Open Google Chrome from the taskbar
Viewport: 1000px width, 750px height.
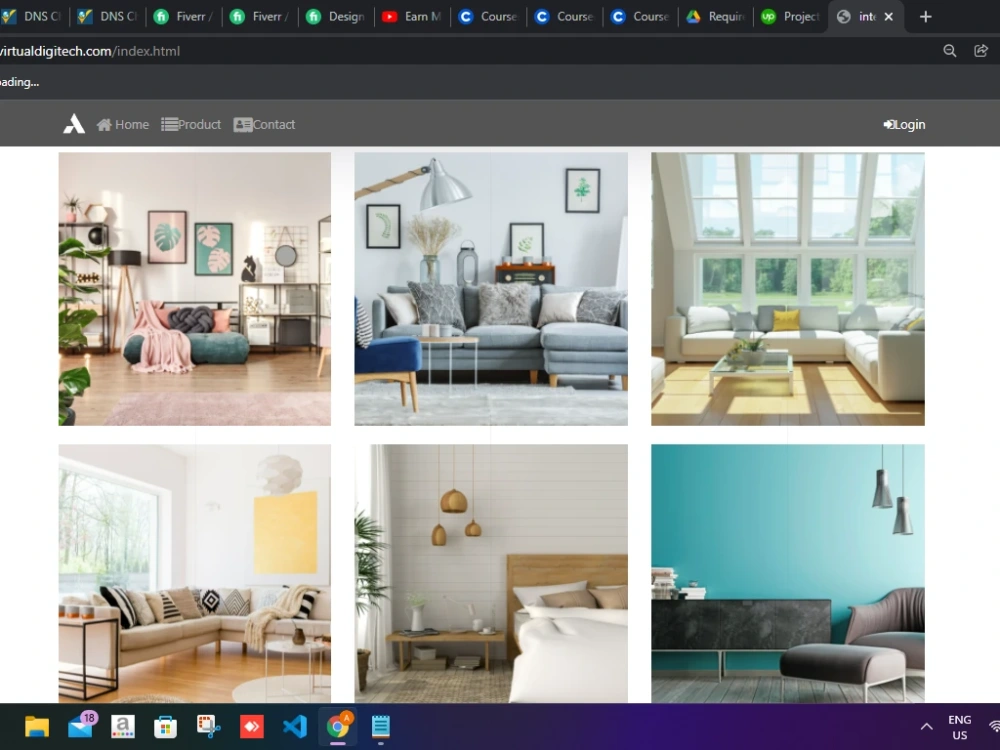(338, 726)
